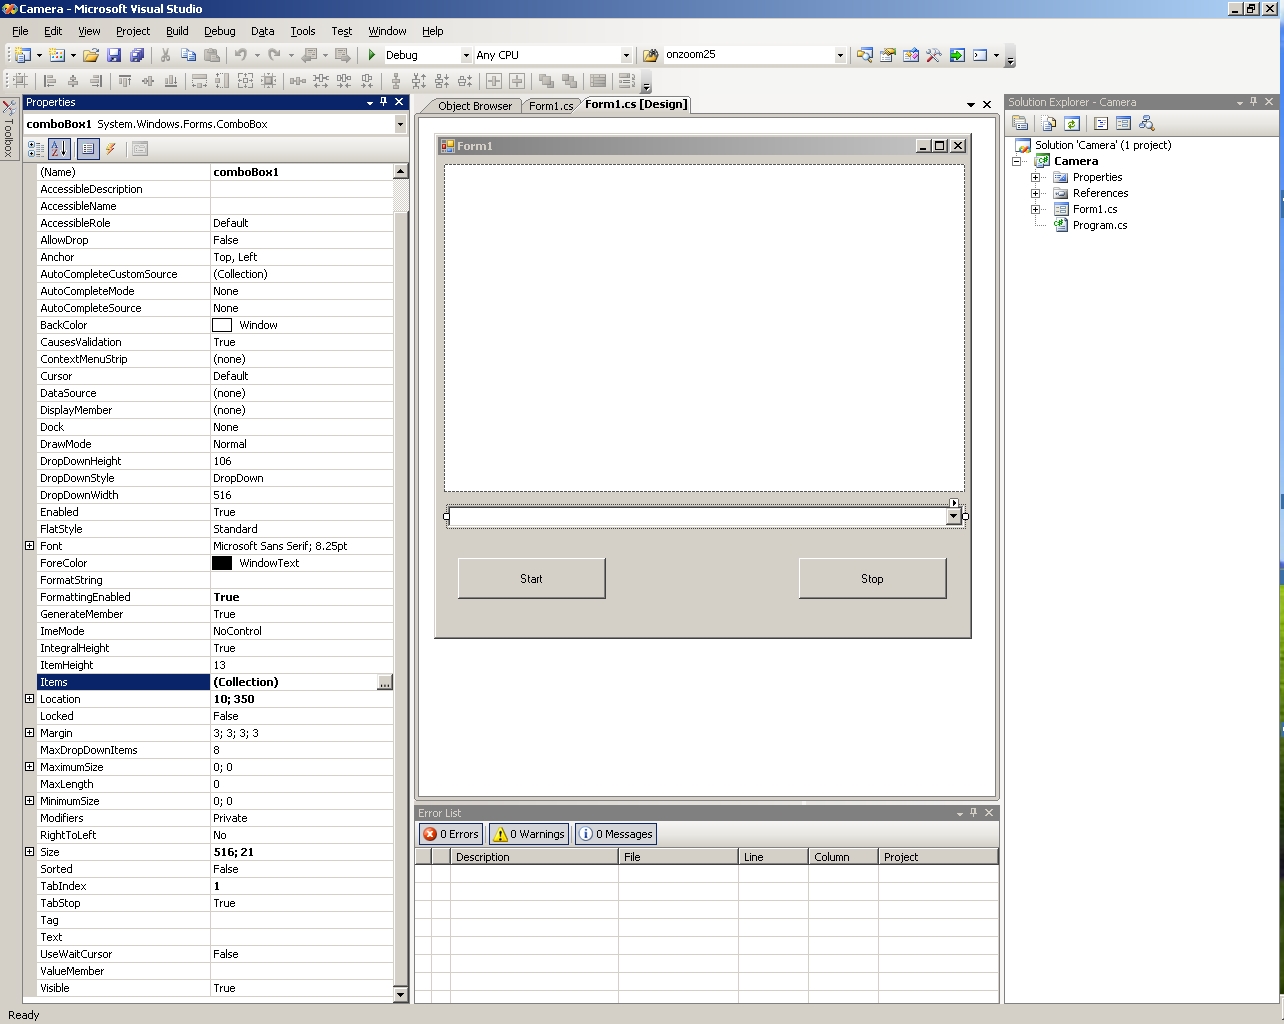Toggle auto-hide pin on Error List

(973, 813)
